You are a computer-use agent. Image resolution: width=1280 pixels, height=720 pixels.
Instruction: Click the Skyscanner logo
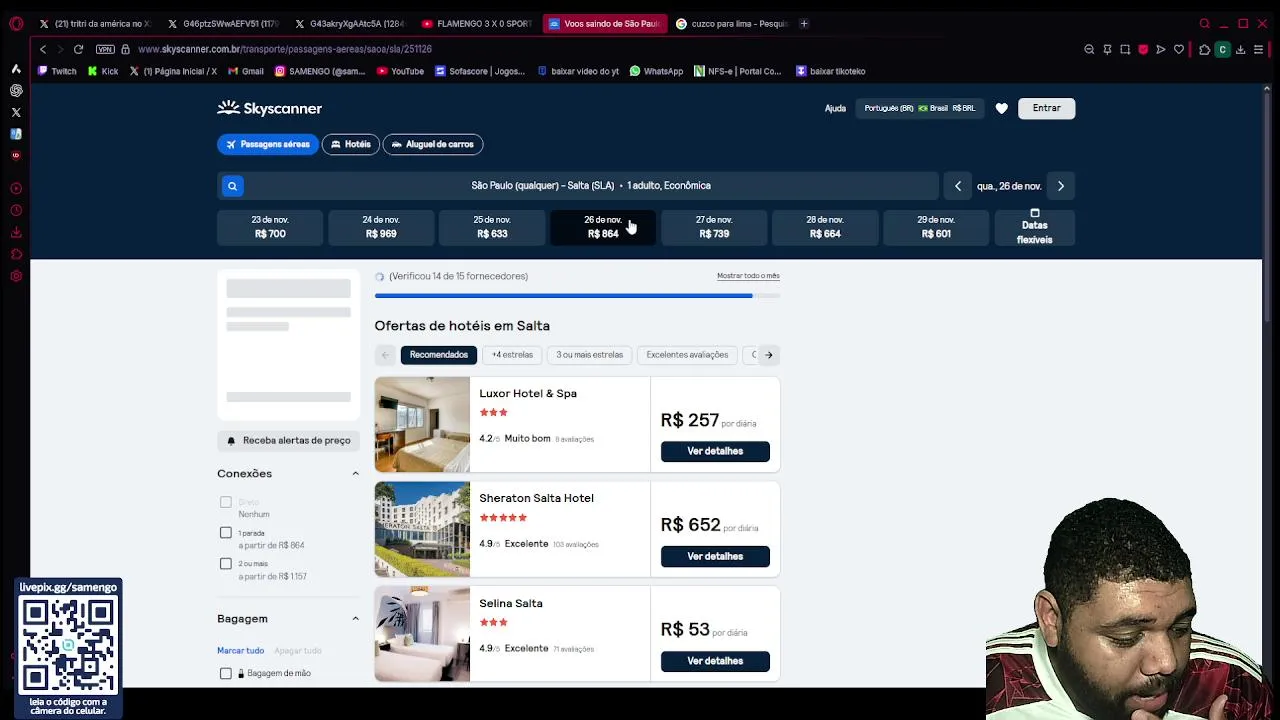pyautogui.click(x=269, y=108)
